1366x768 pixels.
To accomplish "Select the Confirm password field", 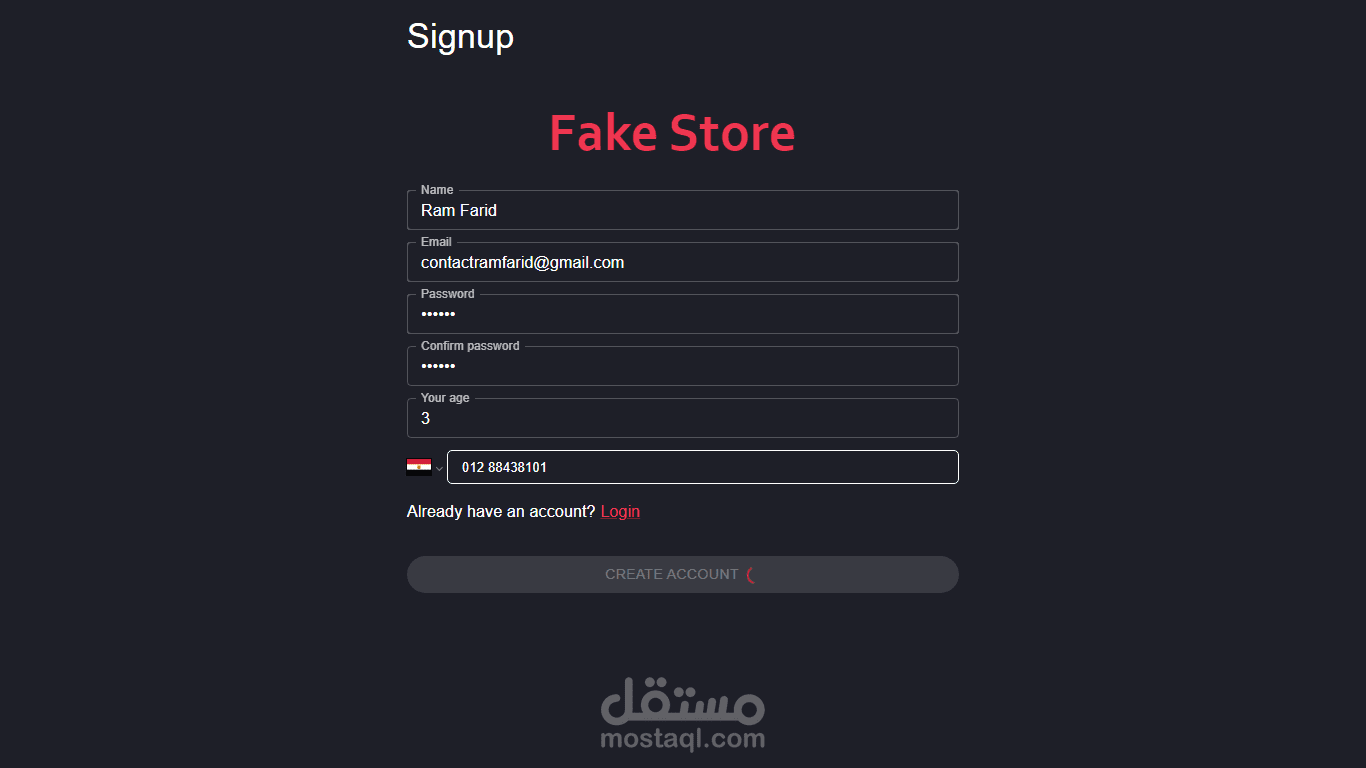I will pyautogui.click(x=683, y=366).
